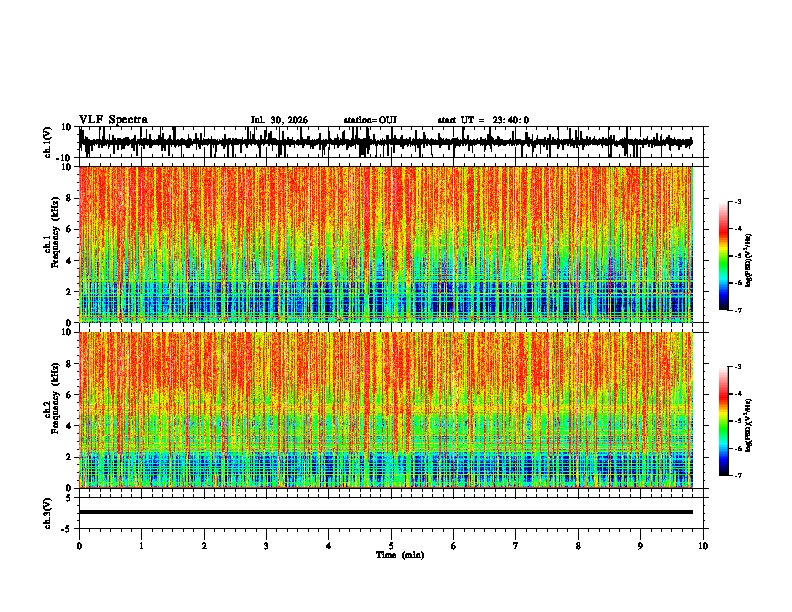This screenshot has height=612, width=792.
Task: Click the "station=OUI" header label
Action: (x=370, y=120)
